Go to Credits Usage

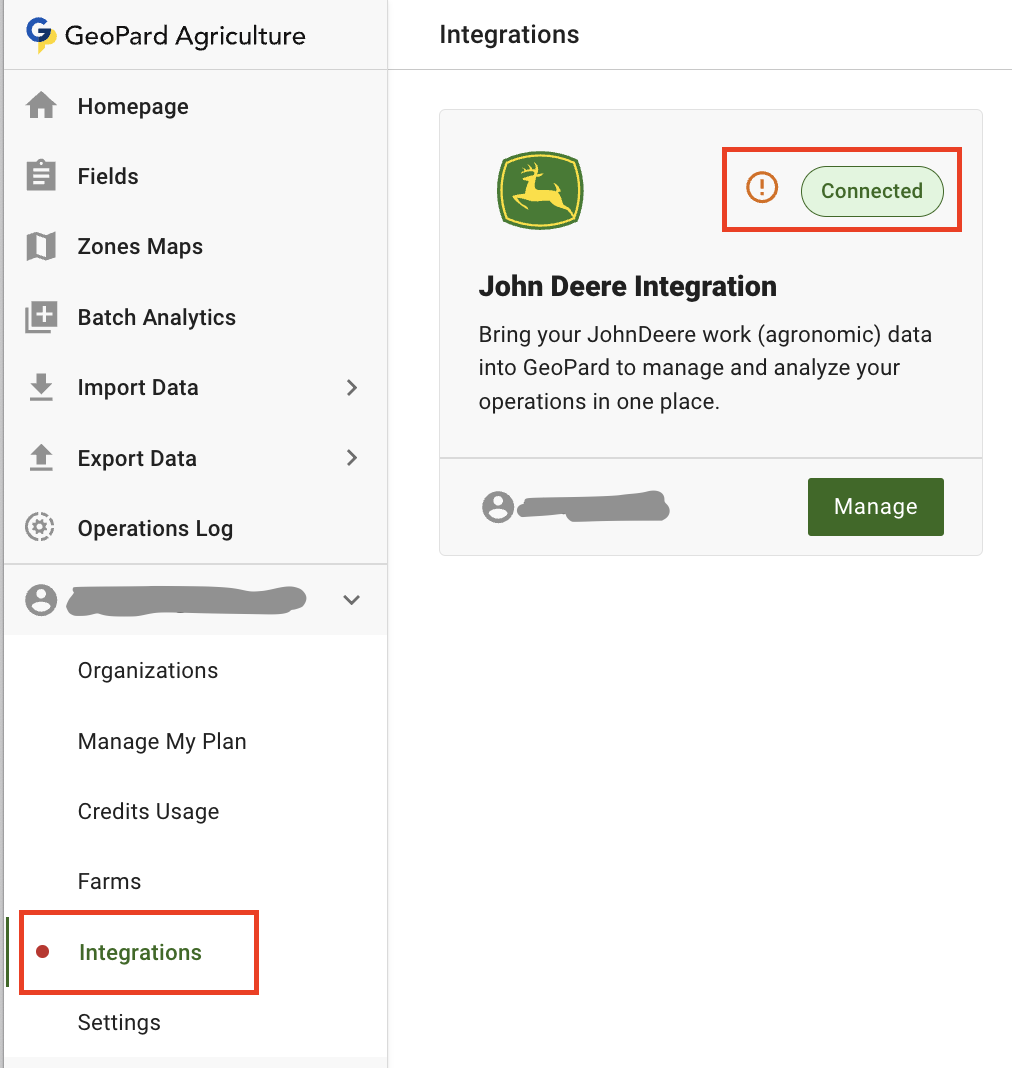tap(148, 812)
